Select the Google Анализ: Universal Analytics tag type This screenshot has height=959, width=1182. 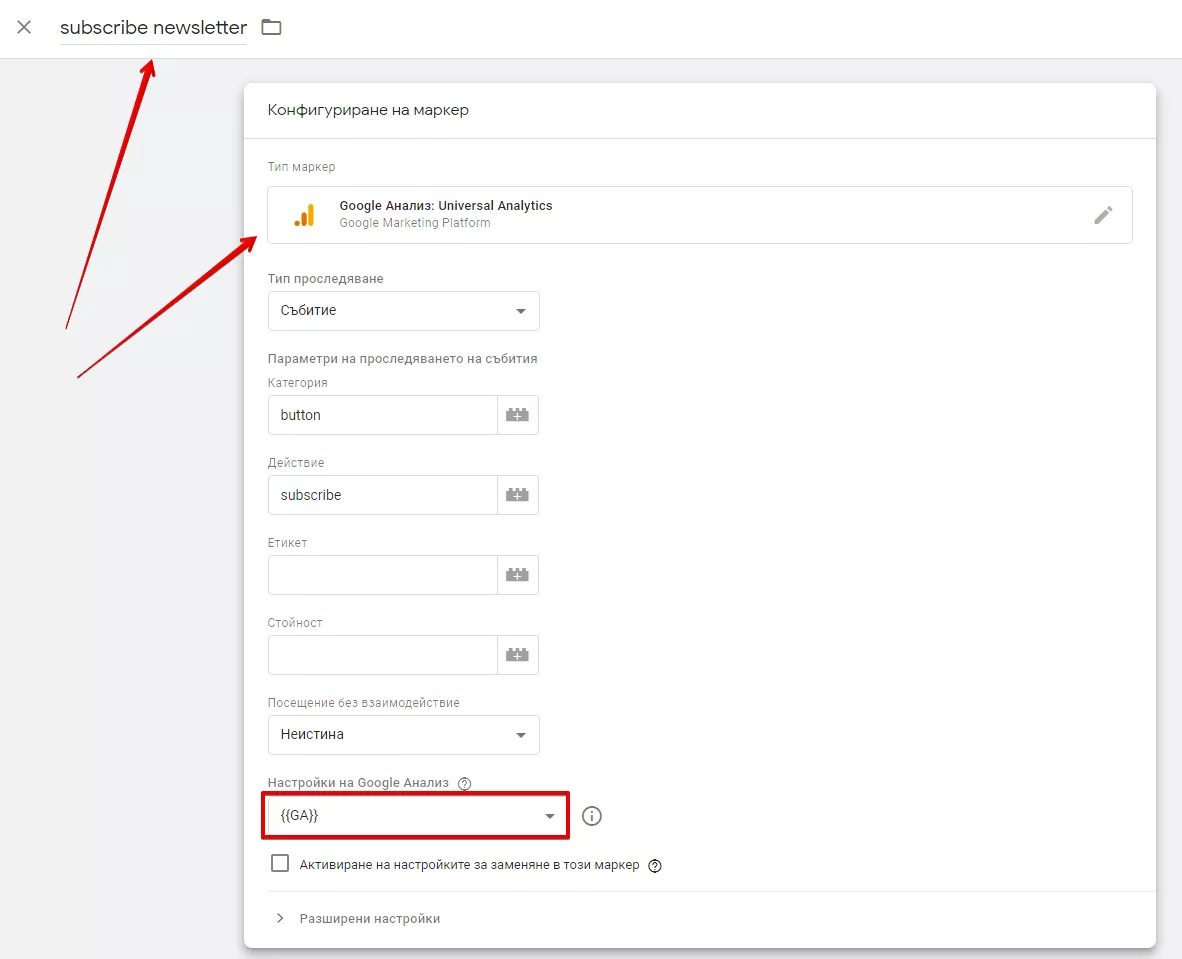(700, 215)
